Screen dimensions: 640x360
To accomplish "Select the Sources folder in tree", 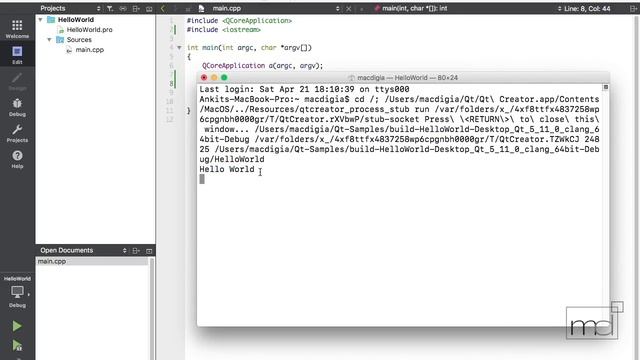I will 79,40.
